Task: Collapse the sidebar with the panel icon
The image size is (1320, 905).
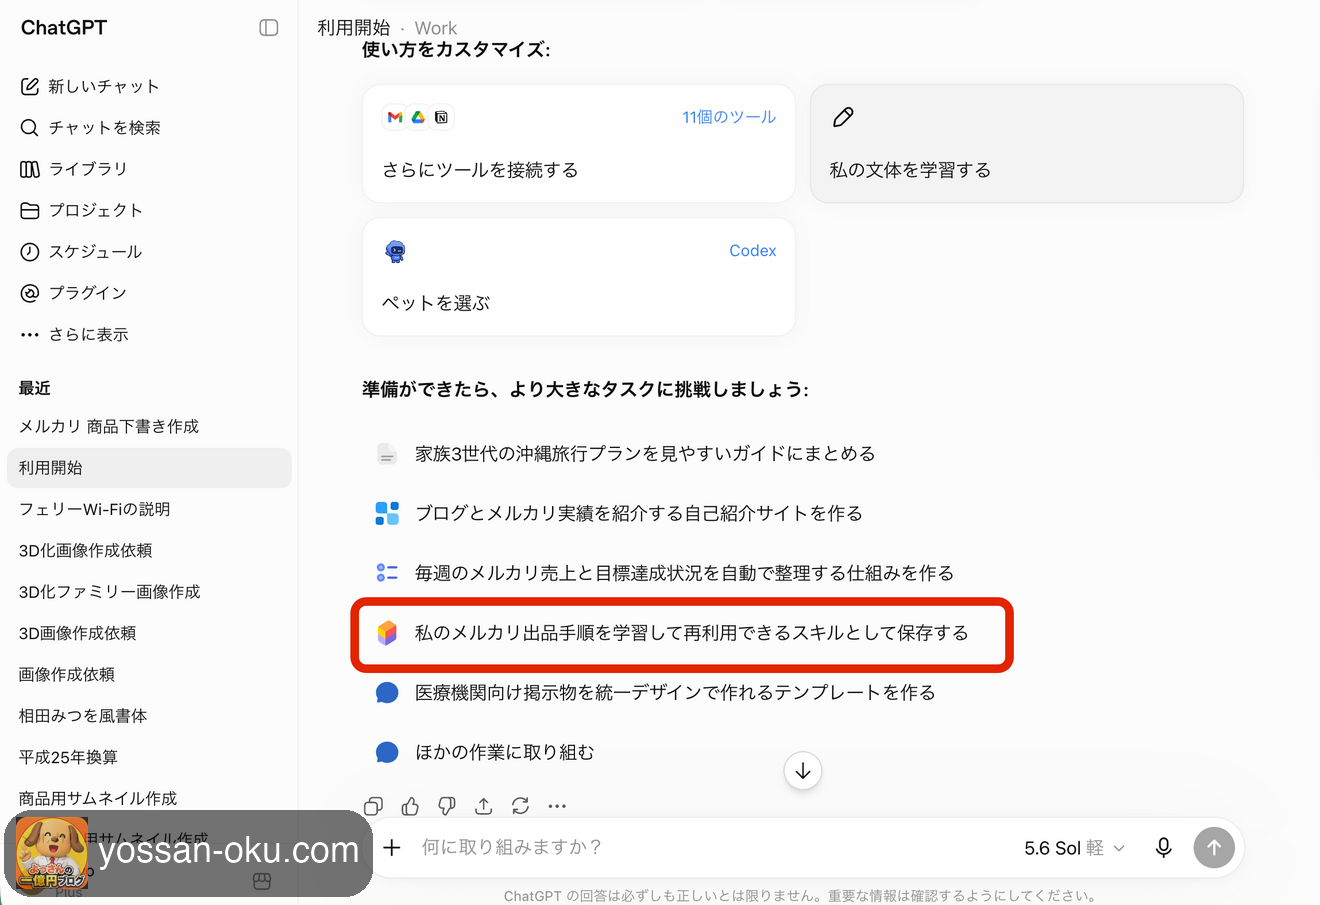Action: [x=268, y=28]
